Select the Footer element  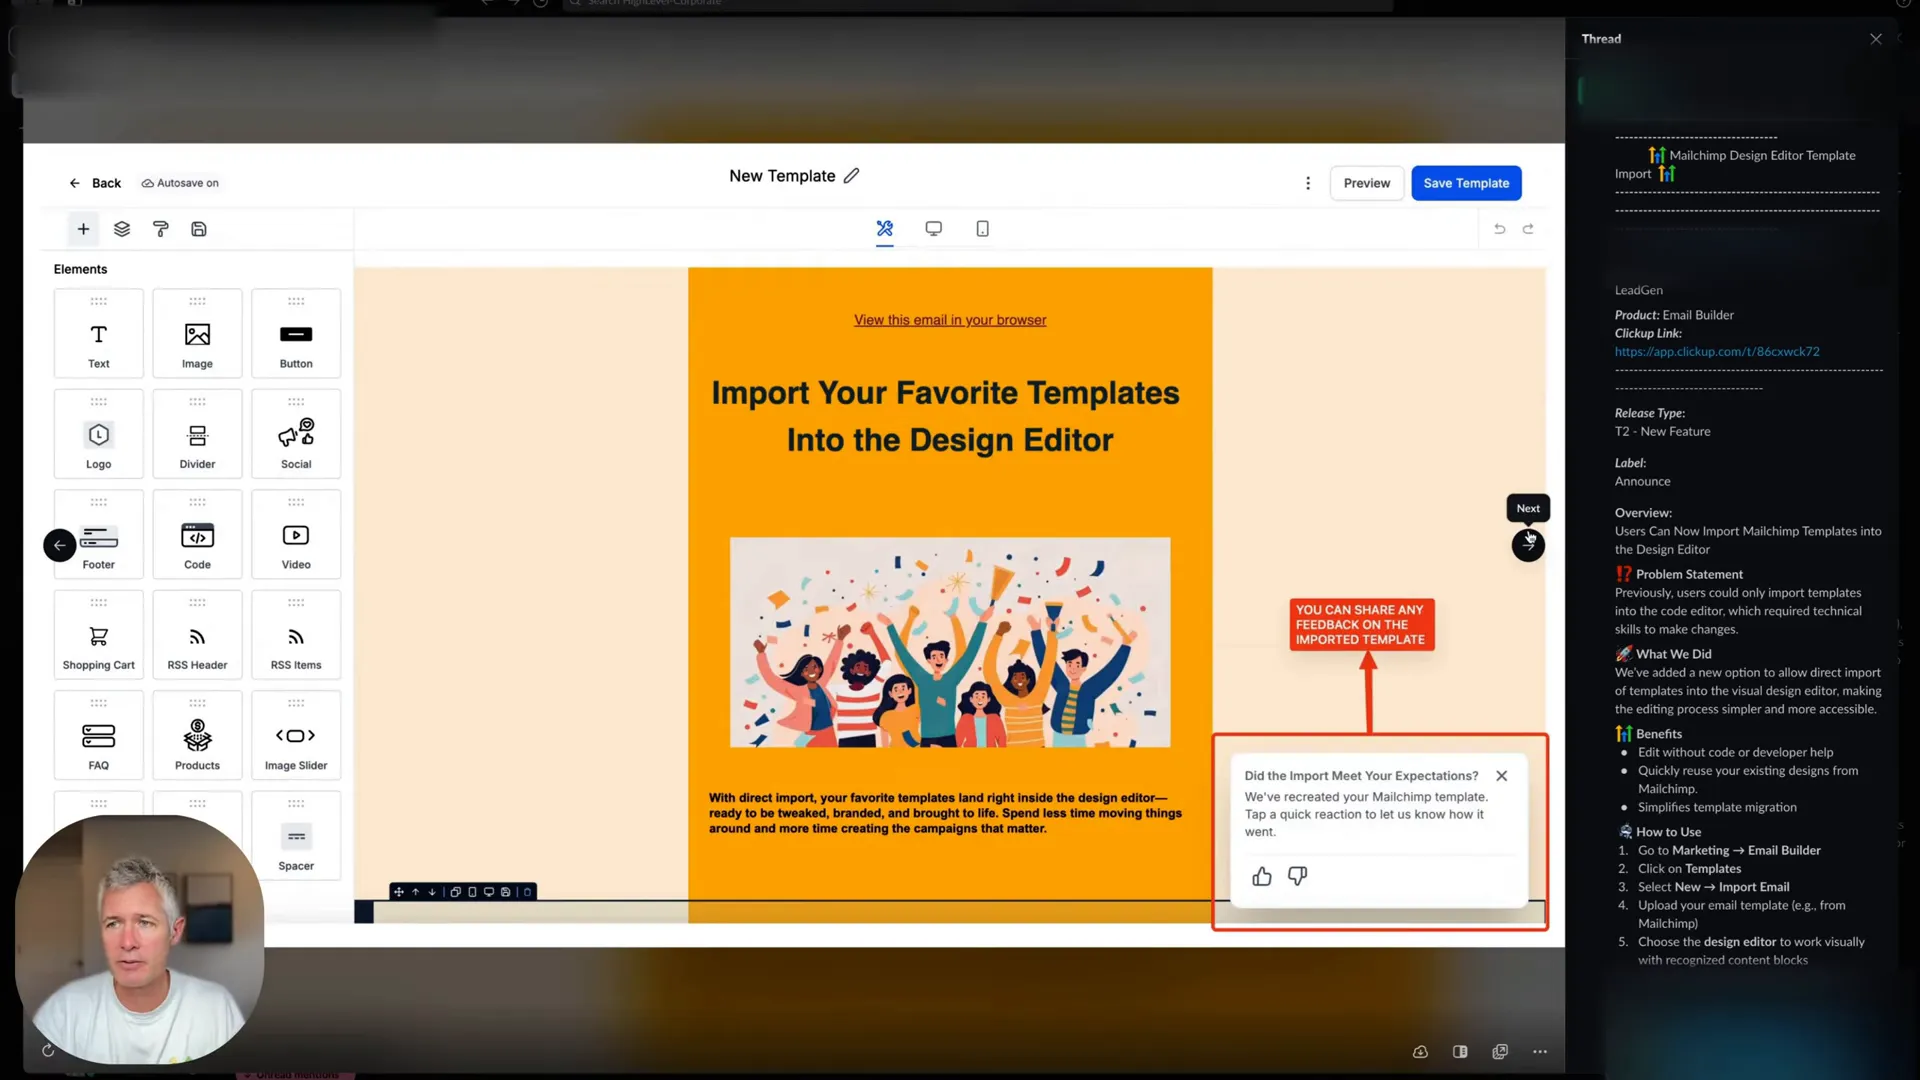[x=99, y=536]
